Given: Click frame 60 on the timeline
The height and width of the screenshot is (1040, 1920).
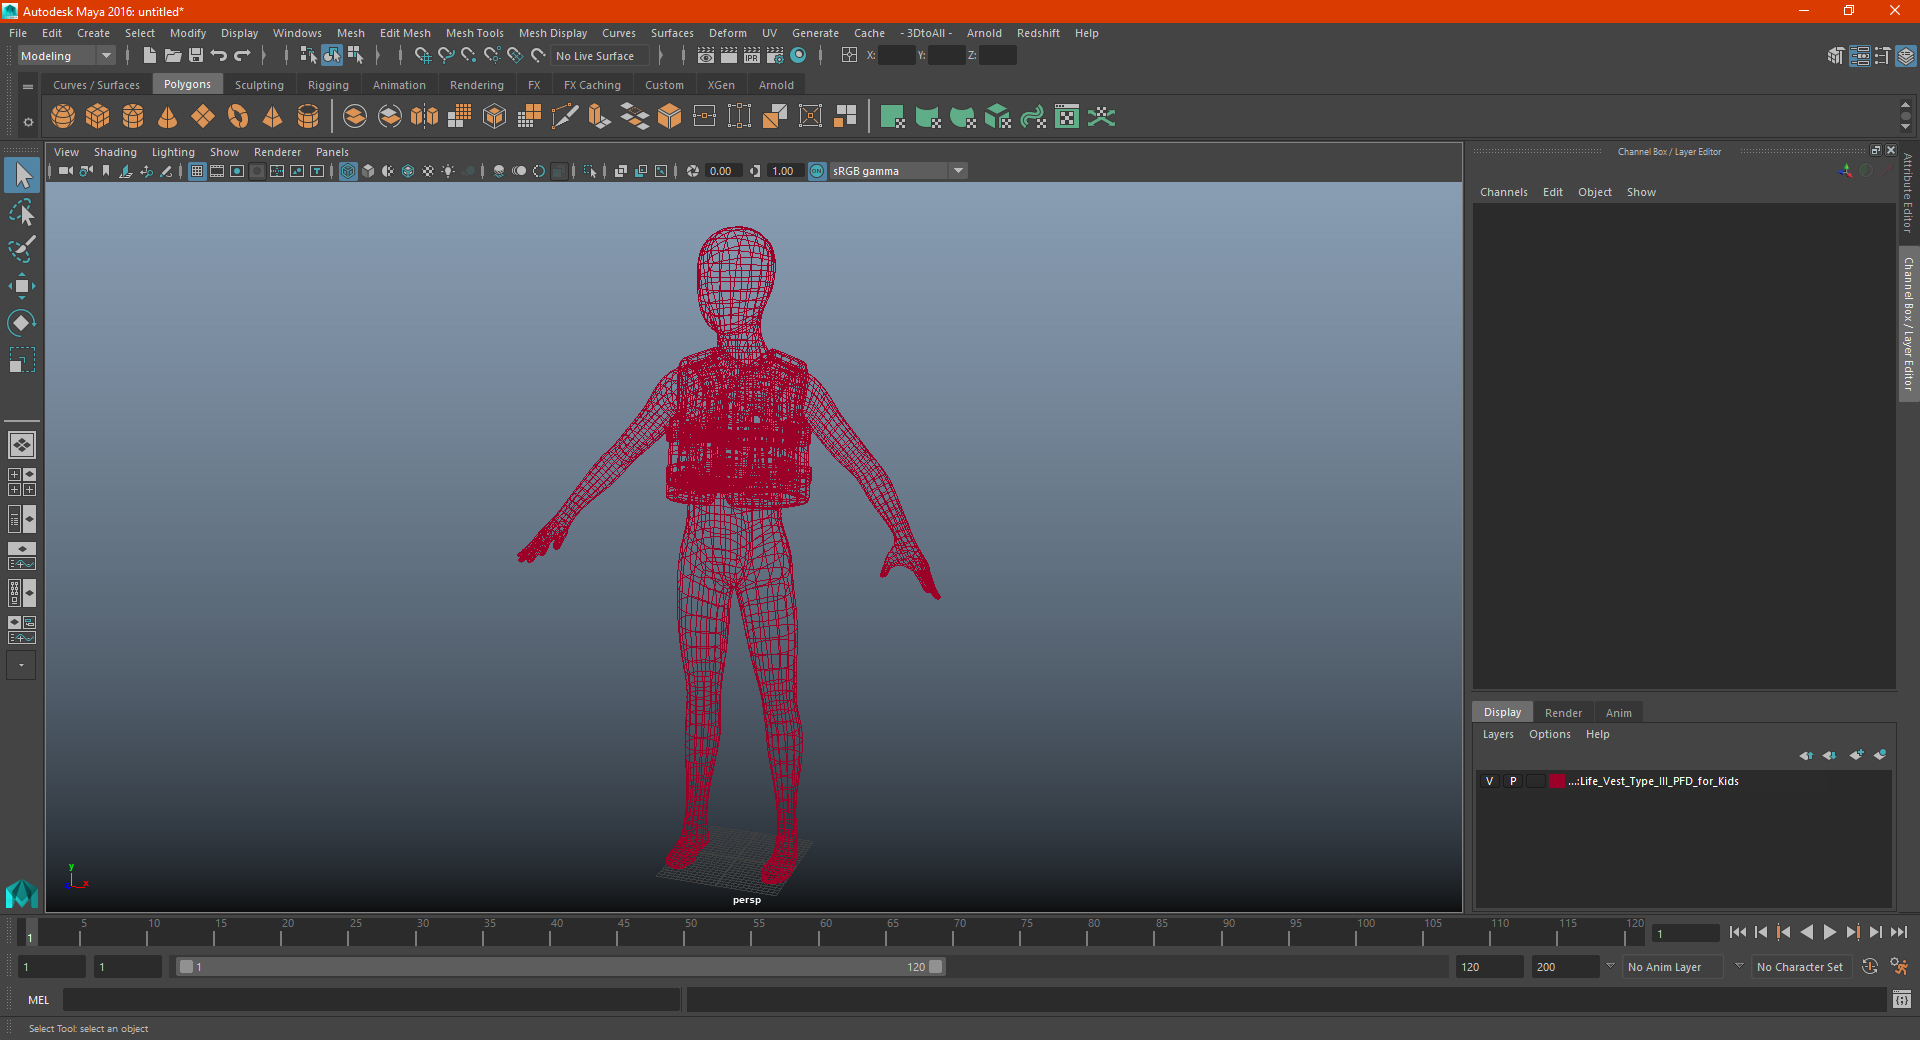Looking at the screenshot, I should (x=820, y=934).
